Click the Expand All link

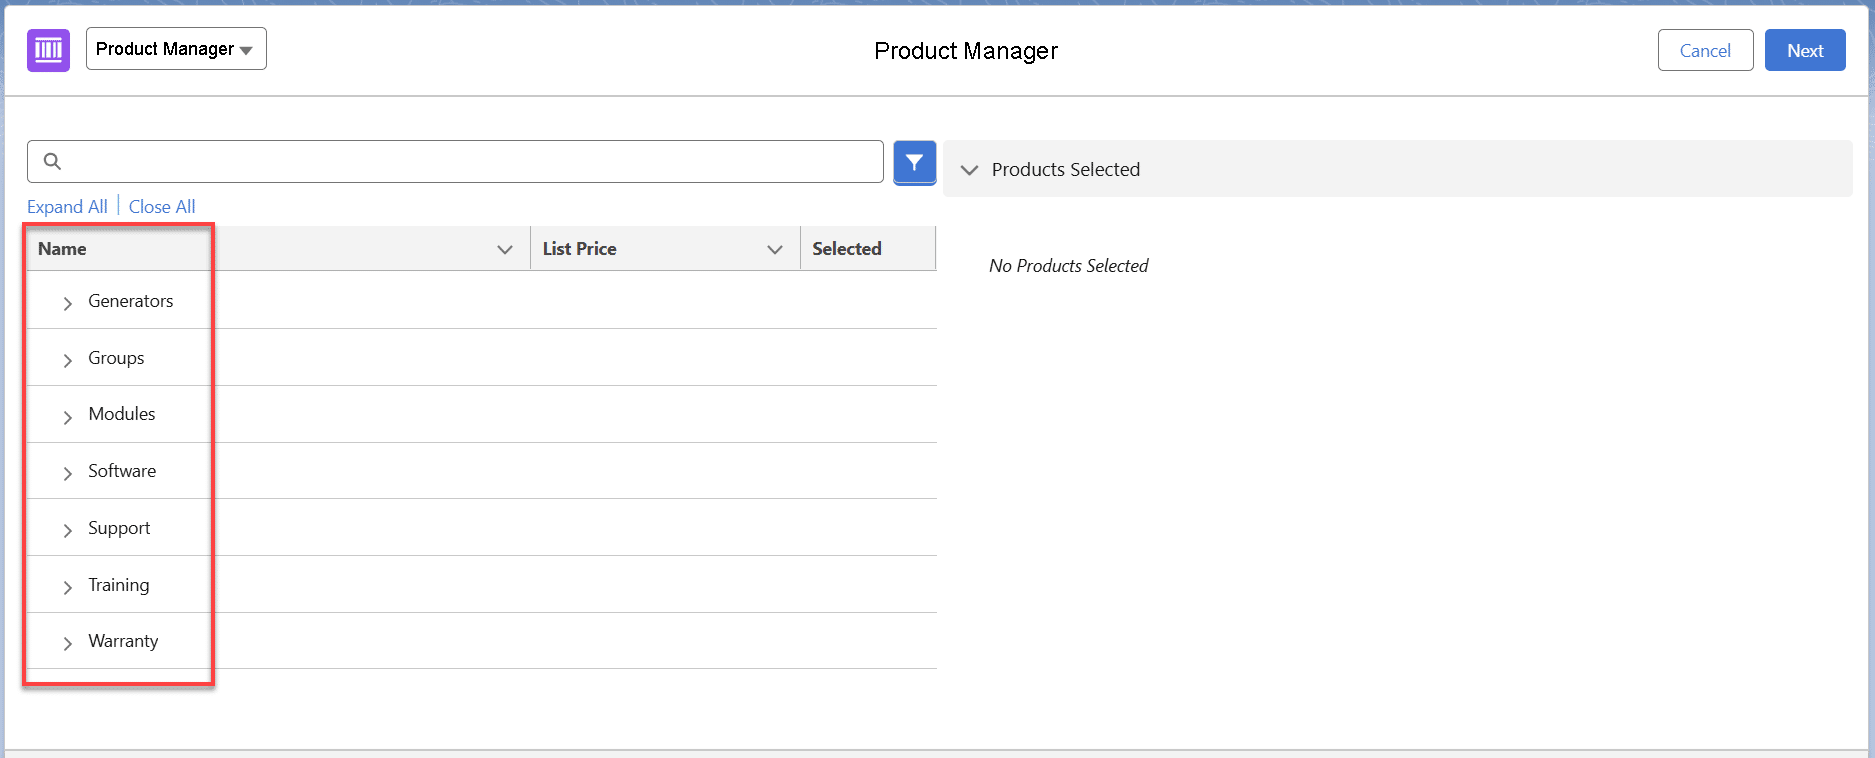(67, 207)
